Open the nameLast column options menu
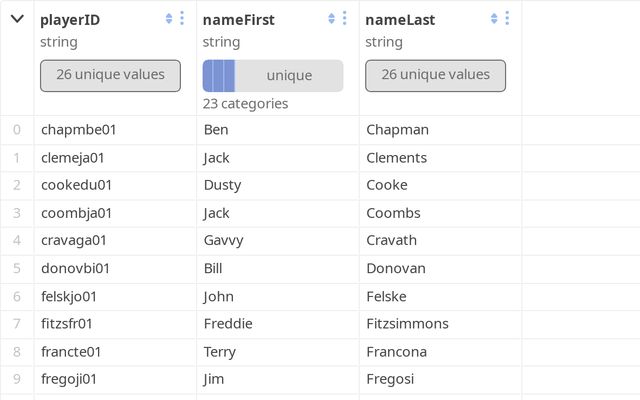640x400 pixels. click(507, 19)
